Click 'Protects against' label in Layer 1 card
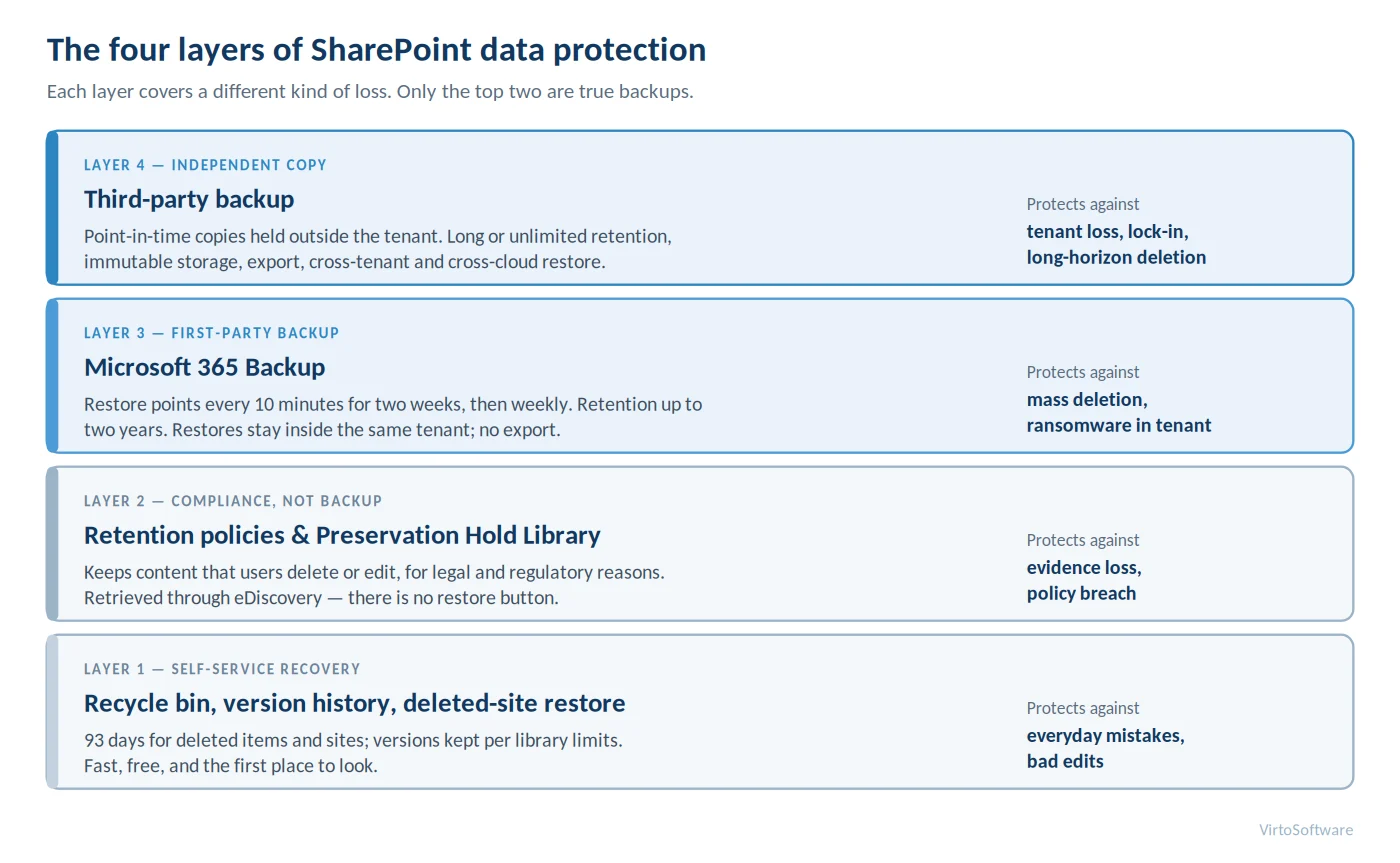 (1083, 708)
